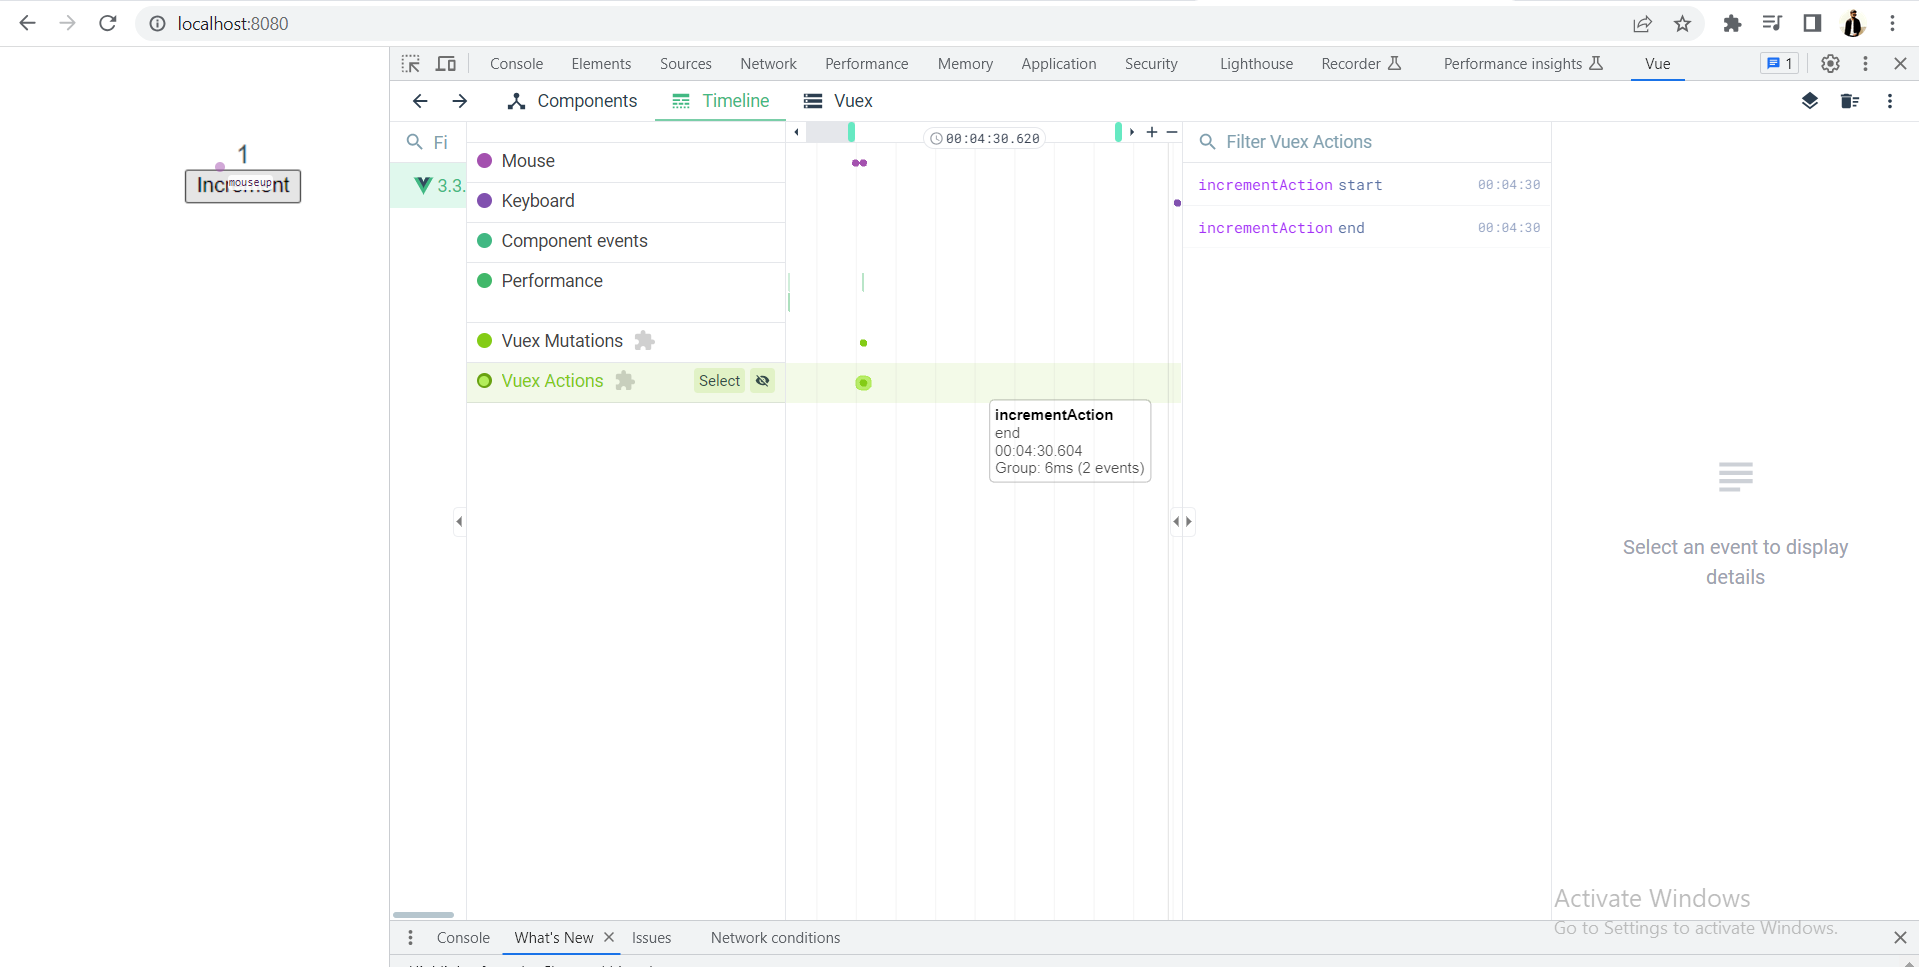Hide Vuex Actions with the eye toggle

[x=762, y=381]
